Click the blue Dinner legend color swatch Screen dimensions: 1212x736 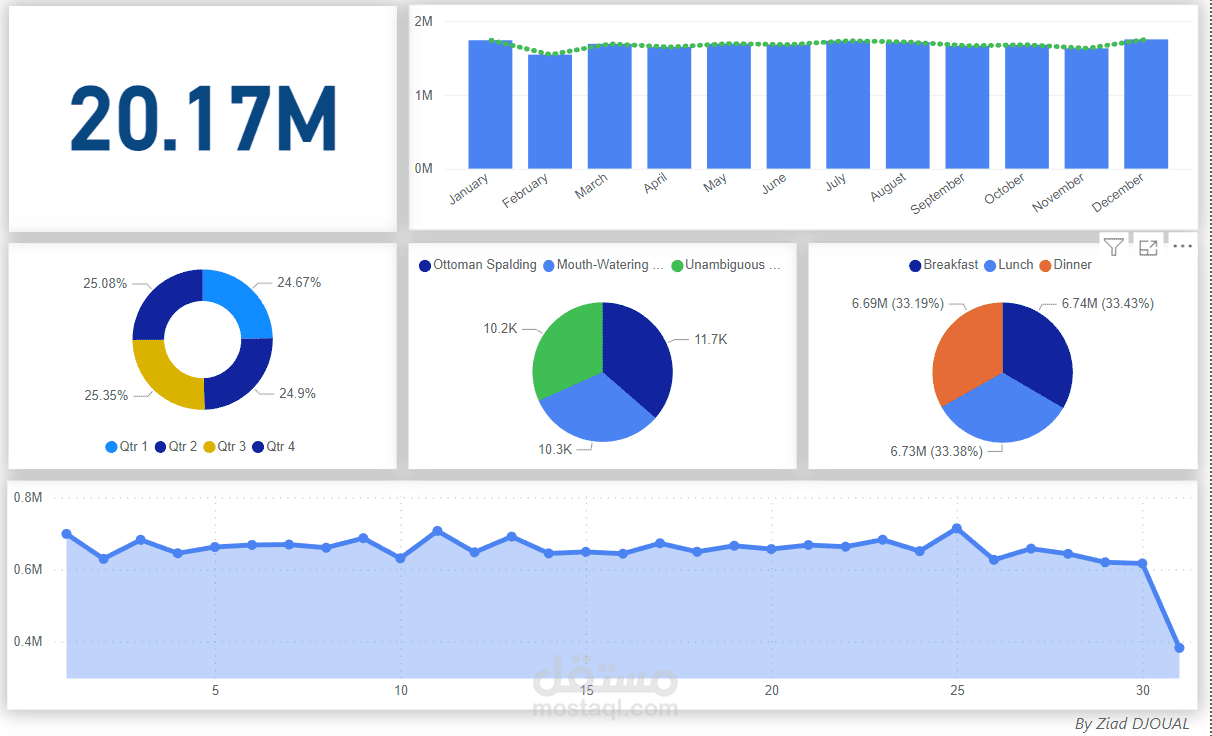tap(1046, 264)
